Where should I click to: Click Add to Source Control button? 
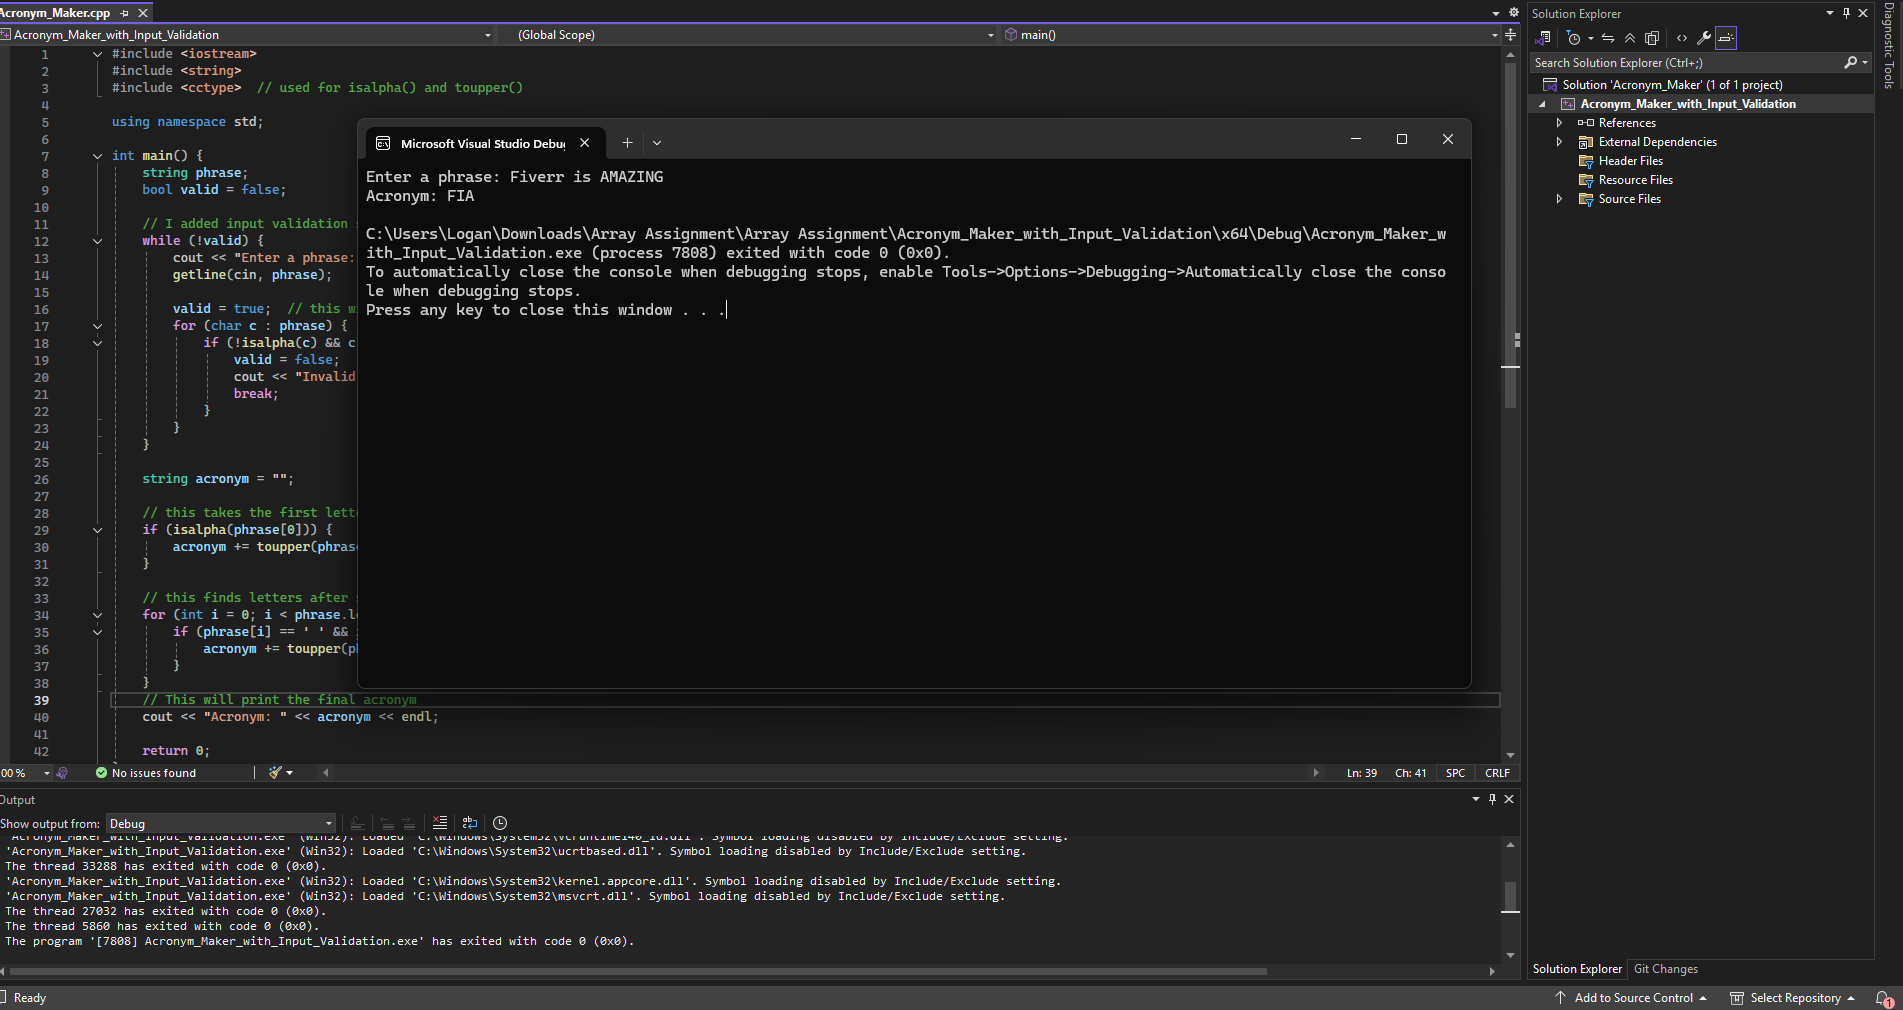[x=1632, y=998]
